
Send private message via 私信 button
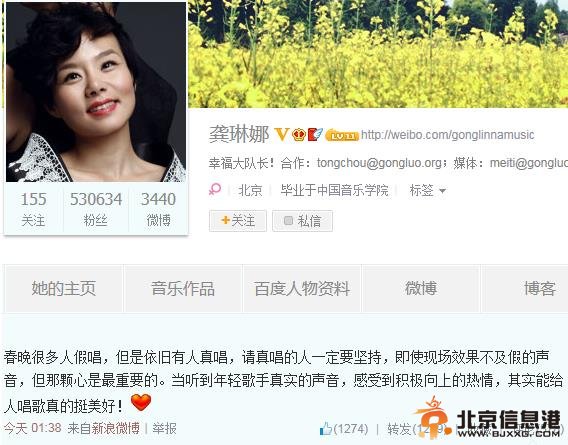302,221
